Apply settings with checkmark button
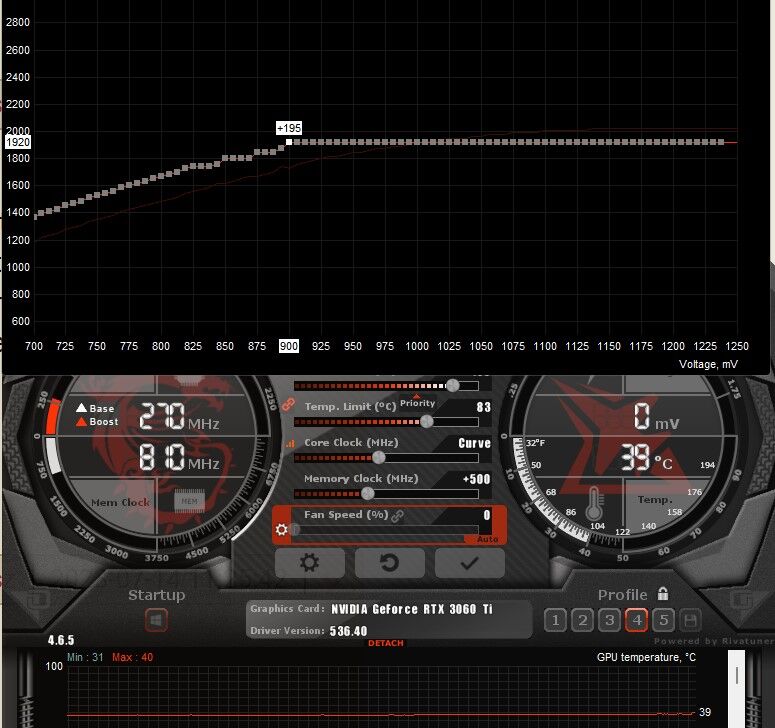This screenshot has width=775, height=728. click(x=470, y=562)
